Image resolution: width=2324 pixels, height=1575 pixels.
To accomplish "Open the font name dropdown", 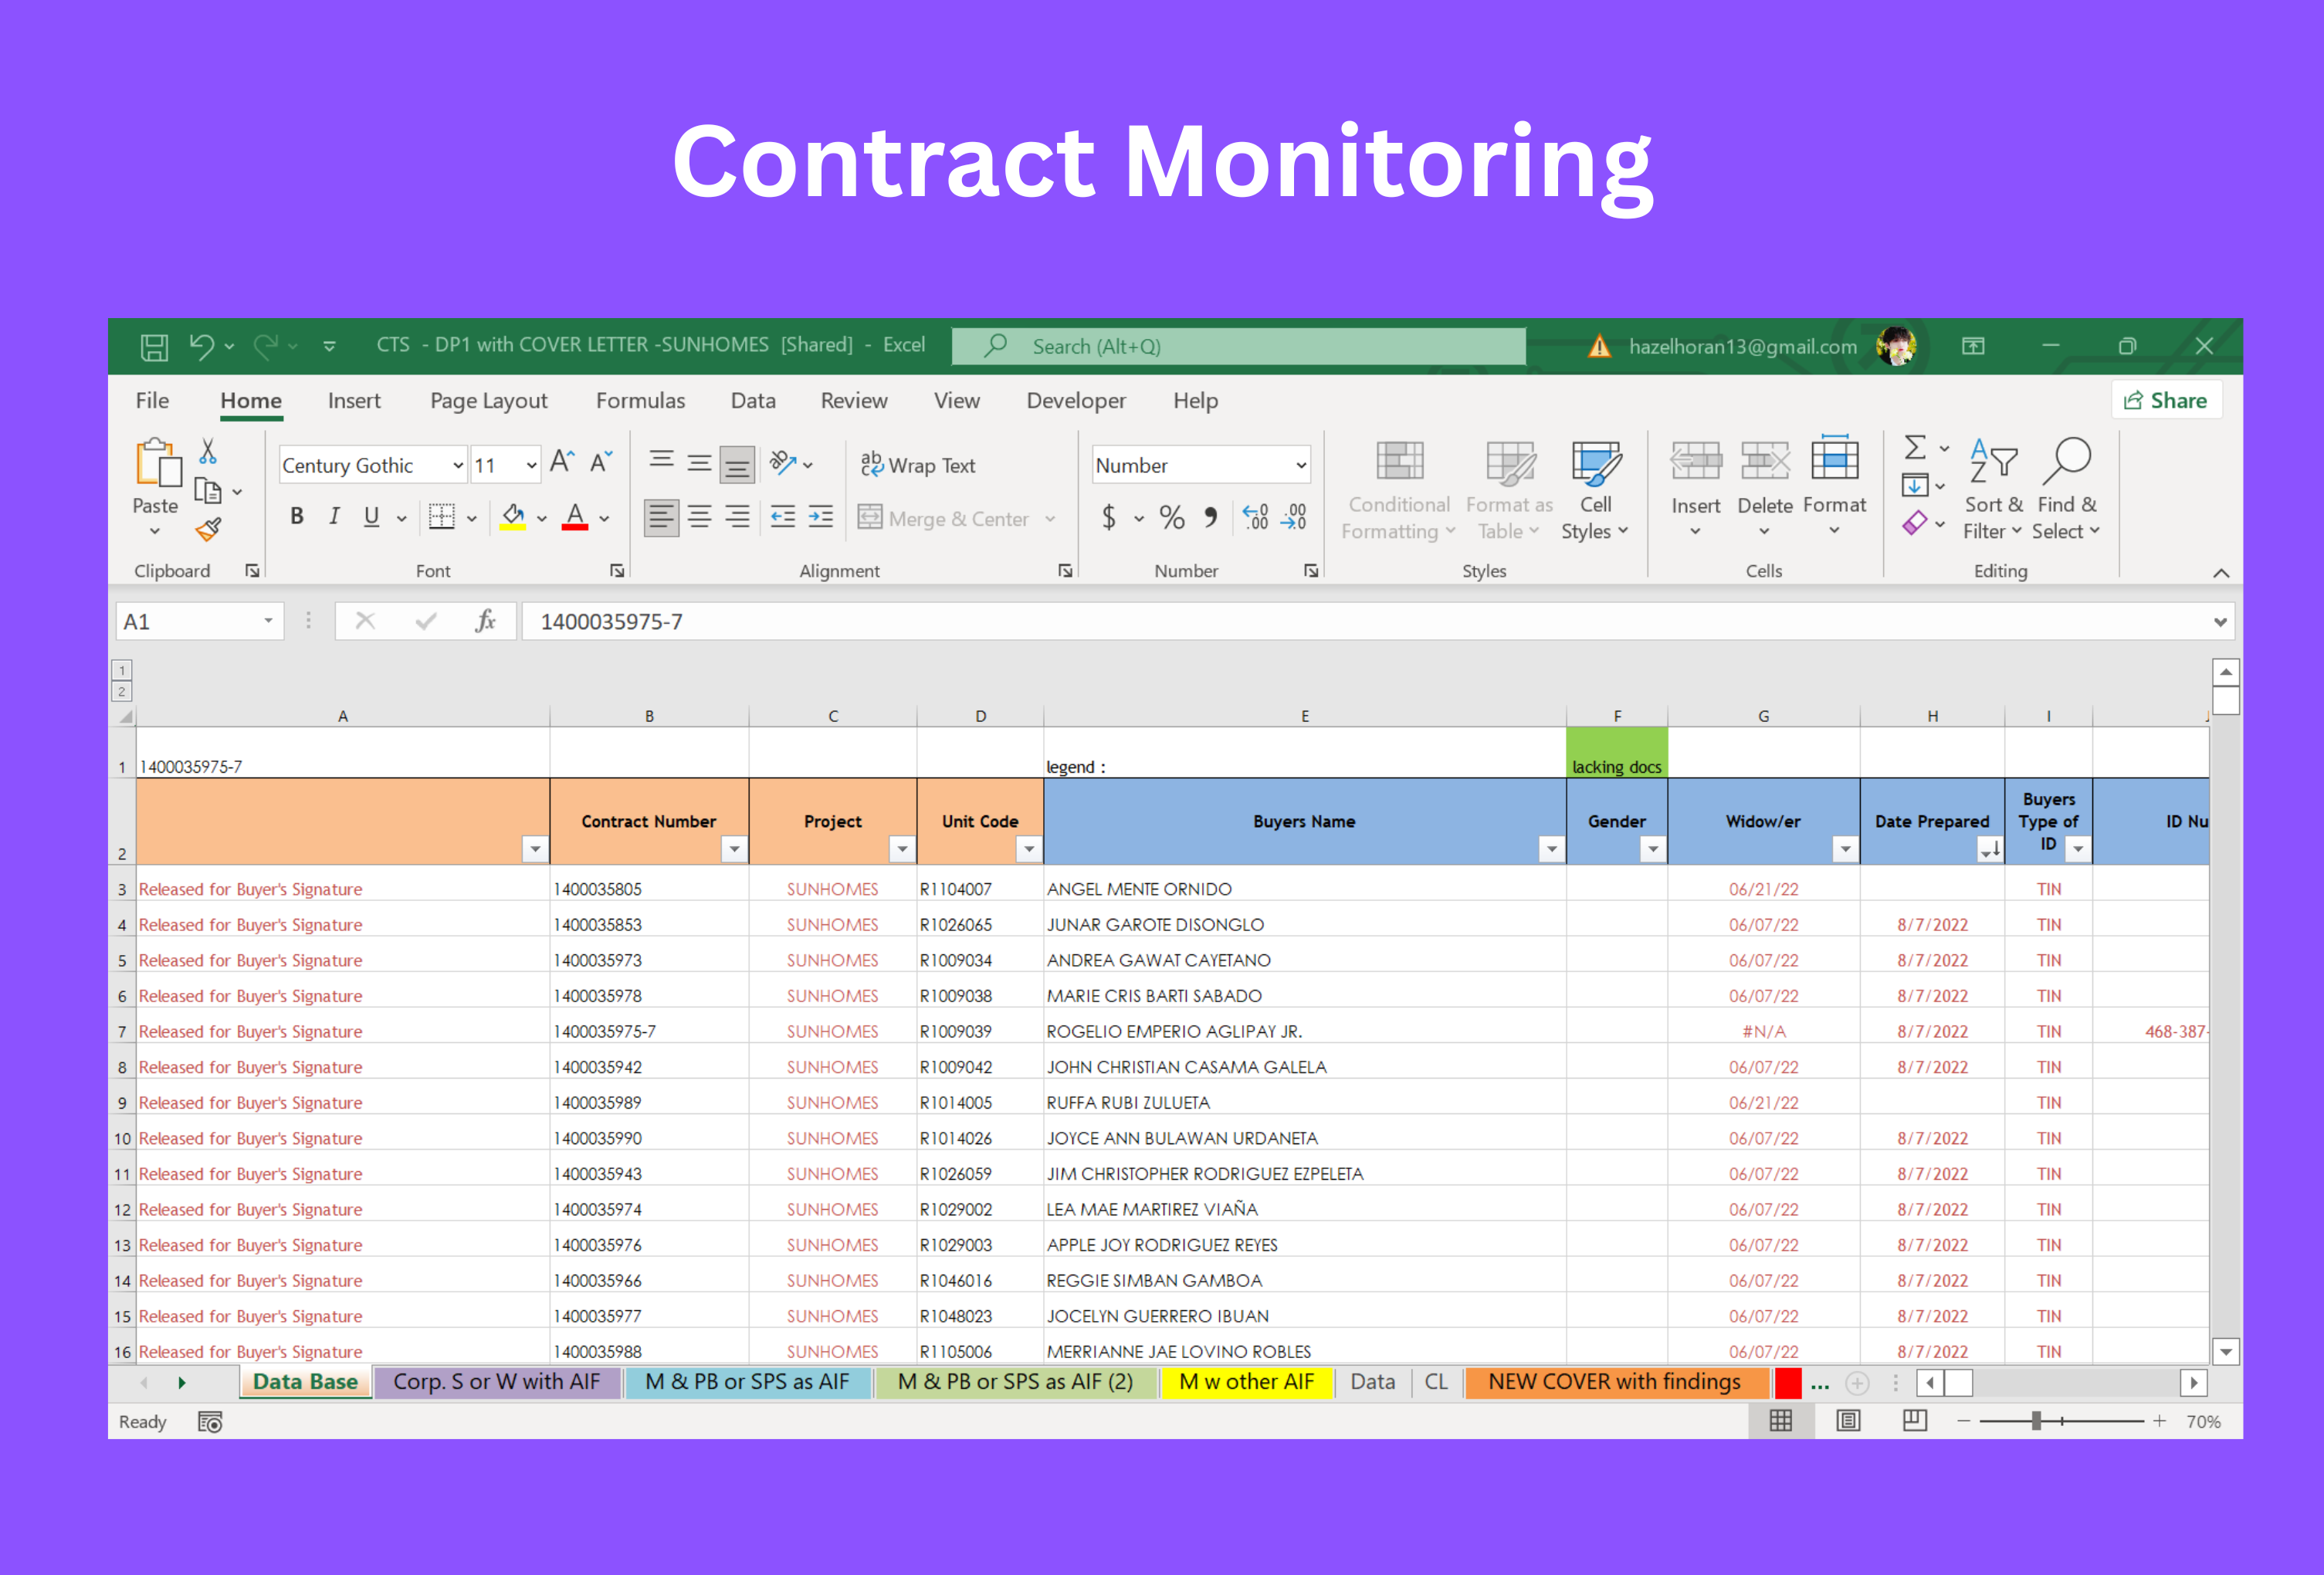I will coord(457,466).
